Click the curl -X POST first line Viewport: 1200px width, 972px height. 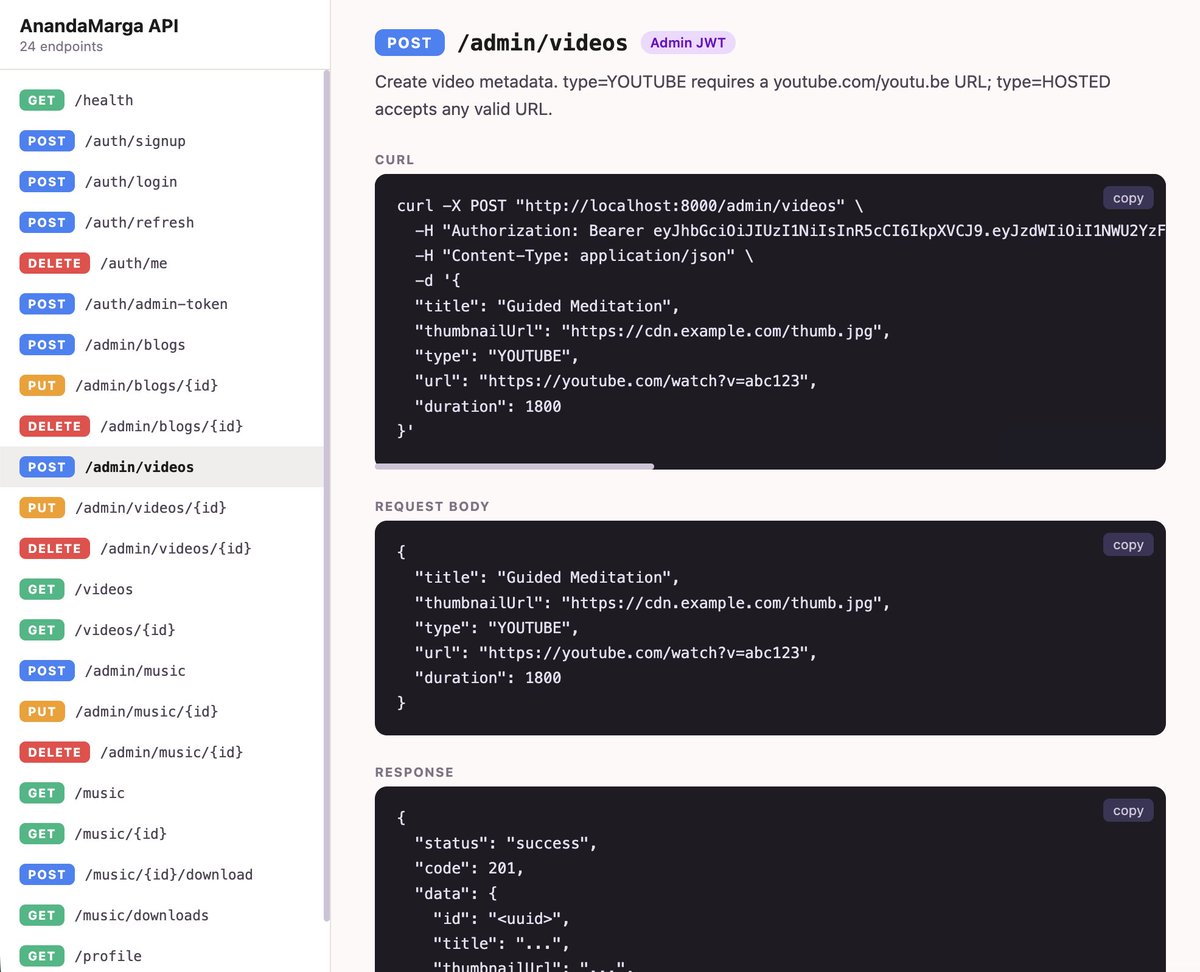630,206
